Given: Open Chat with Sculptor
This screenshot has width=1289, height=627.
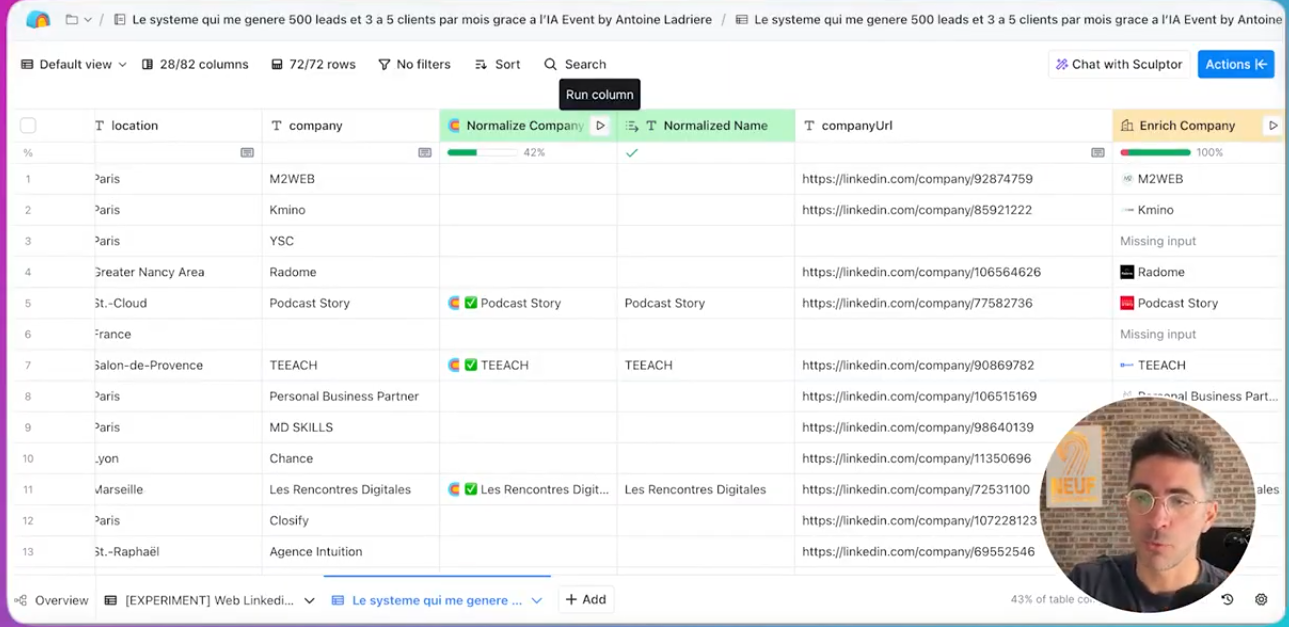Looking at the screenshot, I should click(1119, 64).
